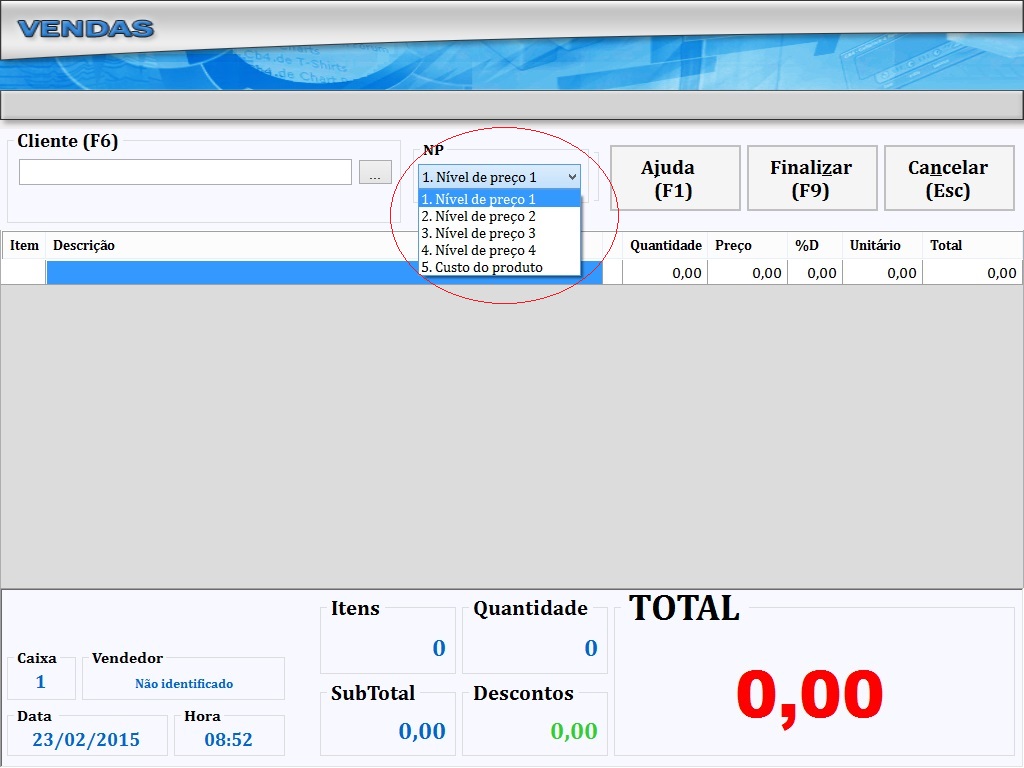Choose 3. Nível de preço 3 option
1024x768 pixels.
(x=500, y=233)
